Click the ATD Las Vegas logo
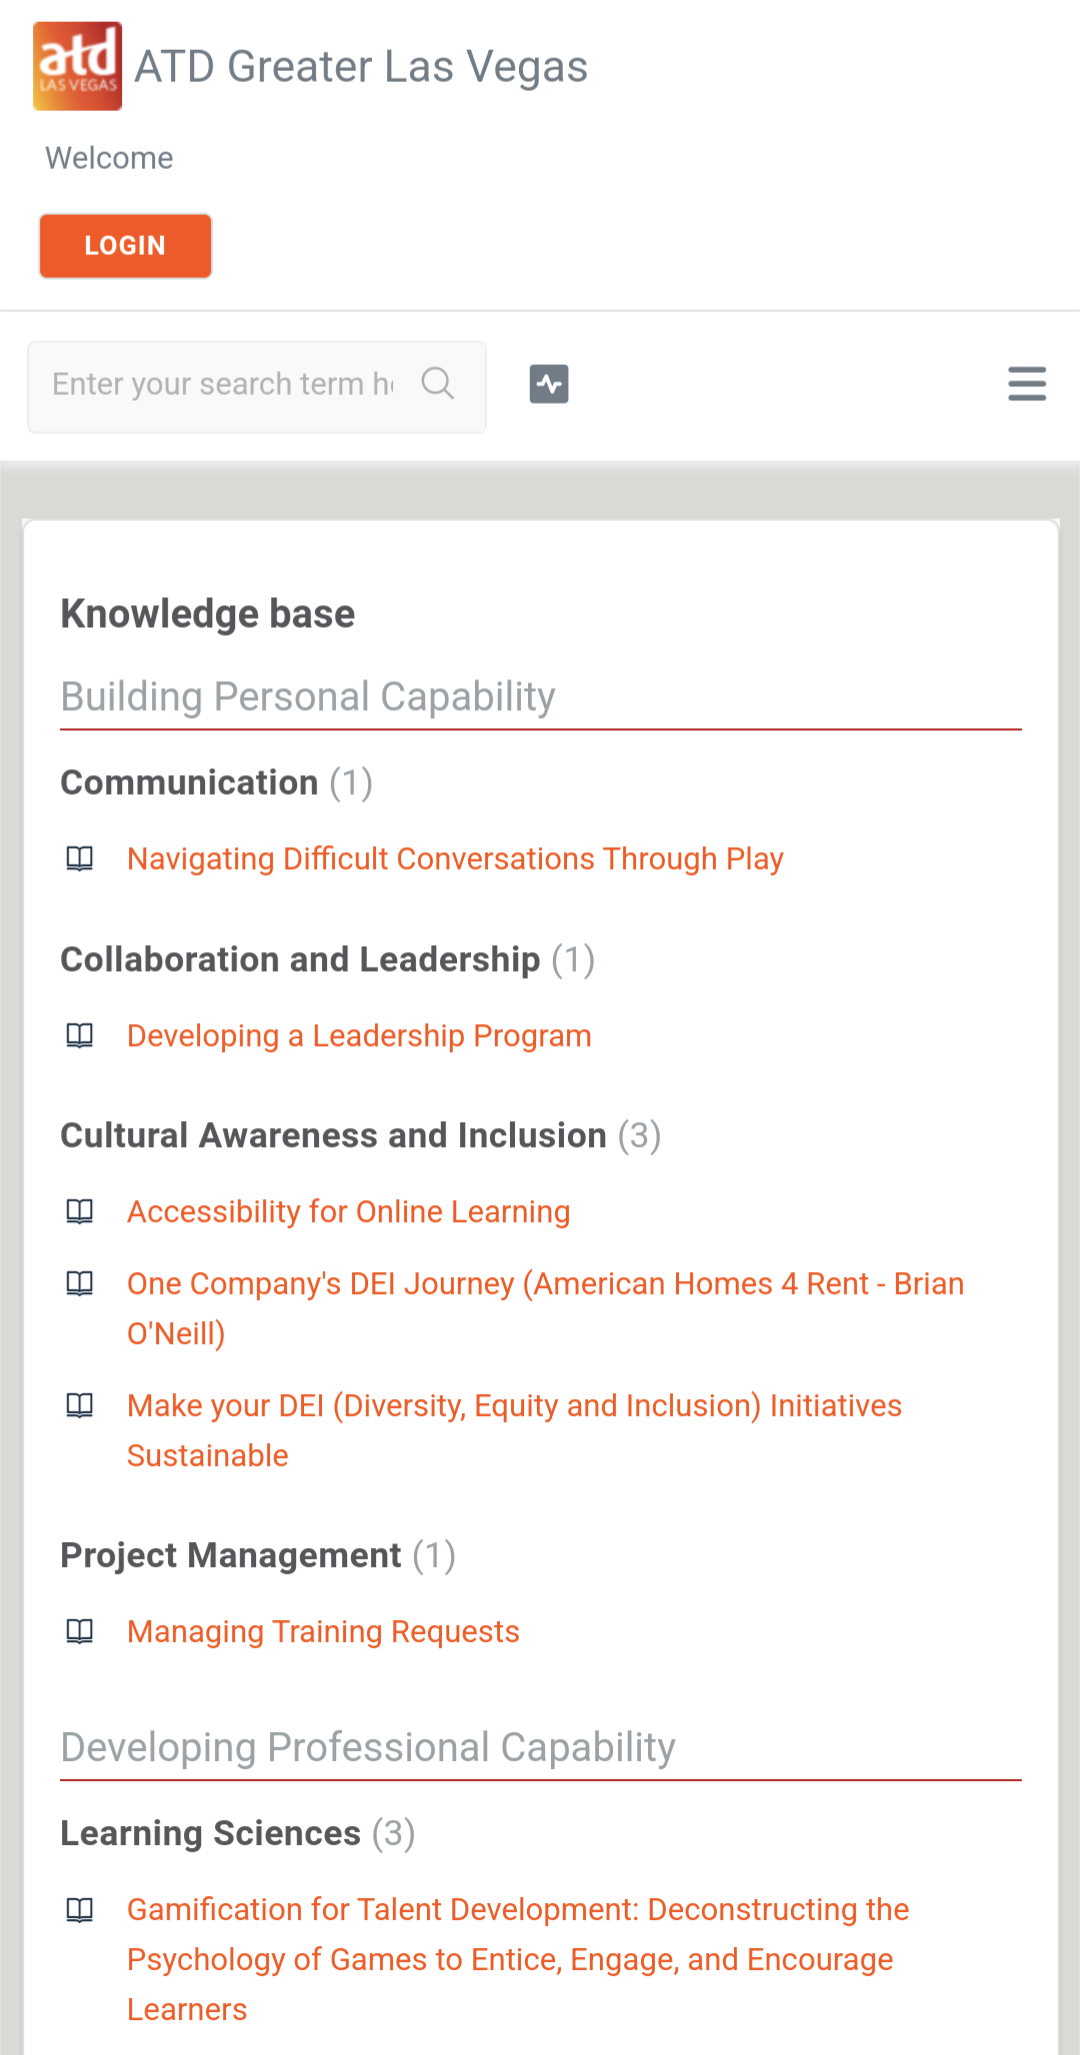This screenshot has width=1080, height=2055. (77, 66)
